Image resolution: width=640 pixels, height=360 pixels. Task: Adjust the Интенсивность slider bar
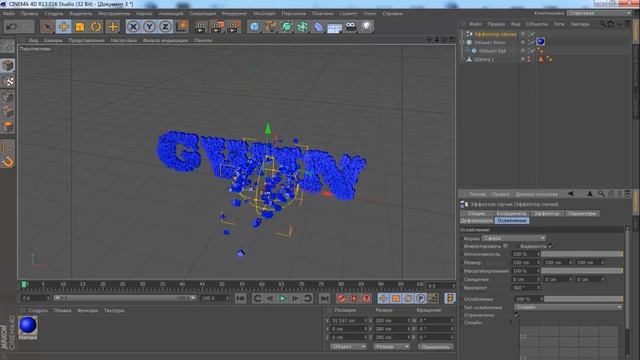pyautogui.click(x=582, y=254)
